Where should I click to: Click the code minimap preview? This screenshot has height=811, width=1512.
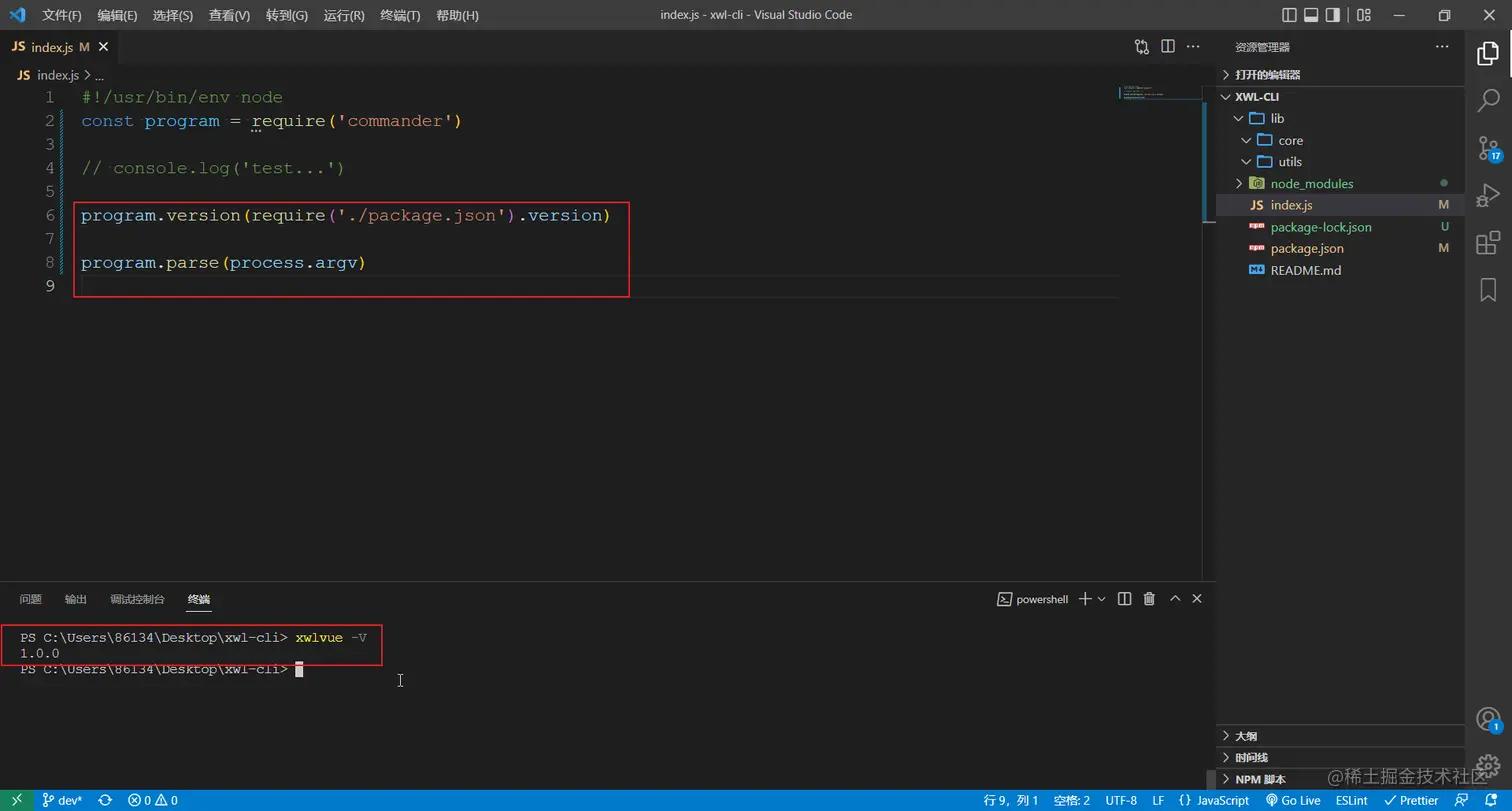(x=1158, y=93)
